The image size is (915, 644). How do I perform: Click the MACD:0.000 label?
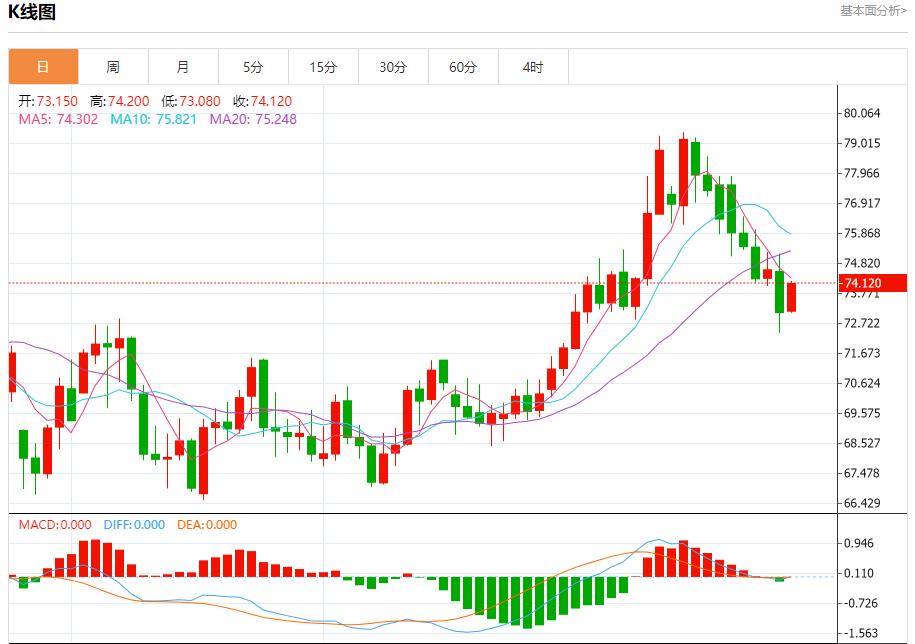tap(55, 524)
